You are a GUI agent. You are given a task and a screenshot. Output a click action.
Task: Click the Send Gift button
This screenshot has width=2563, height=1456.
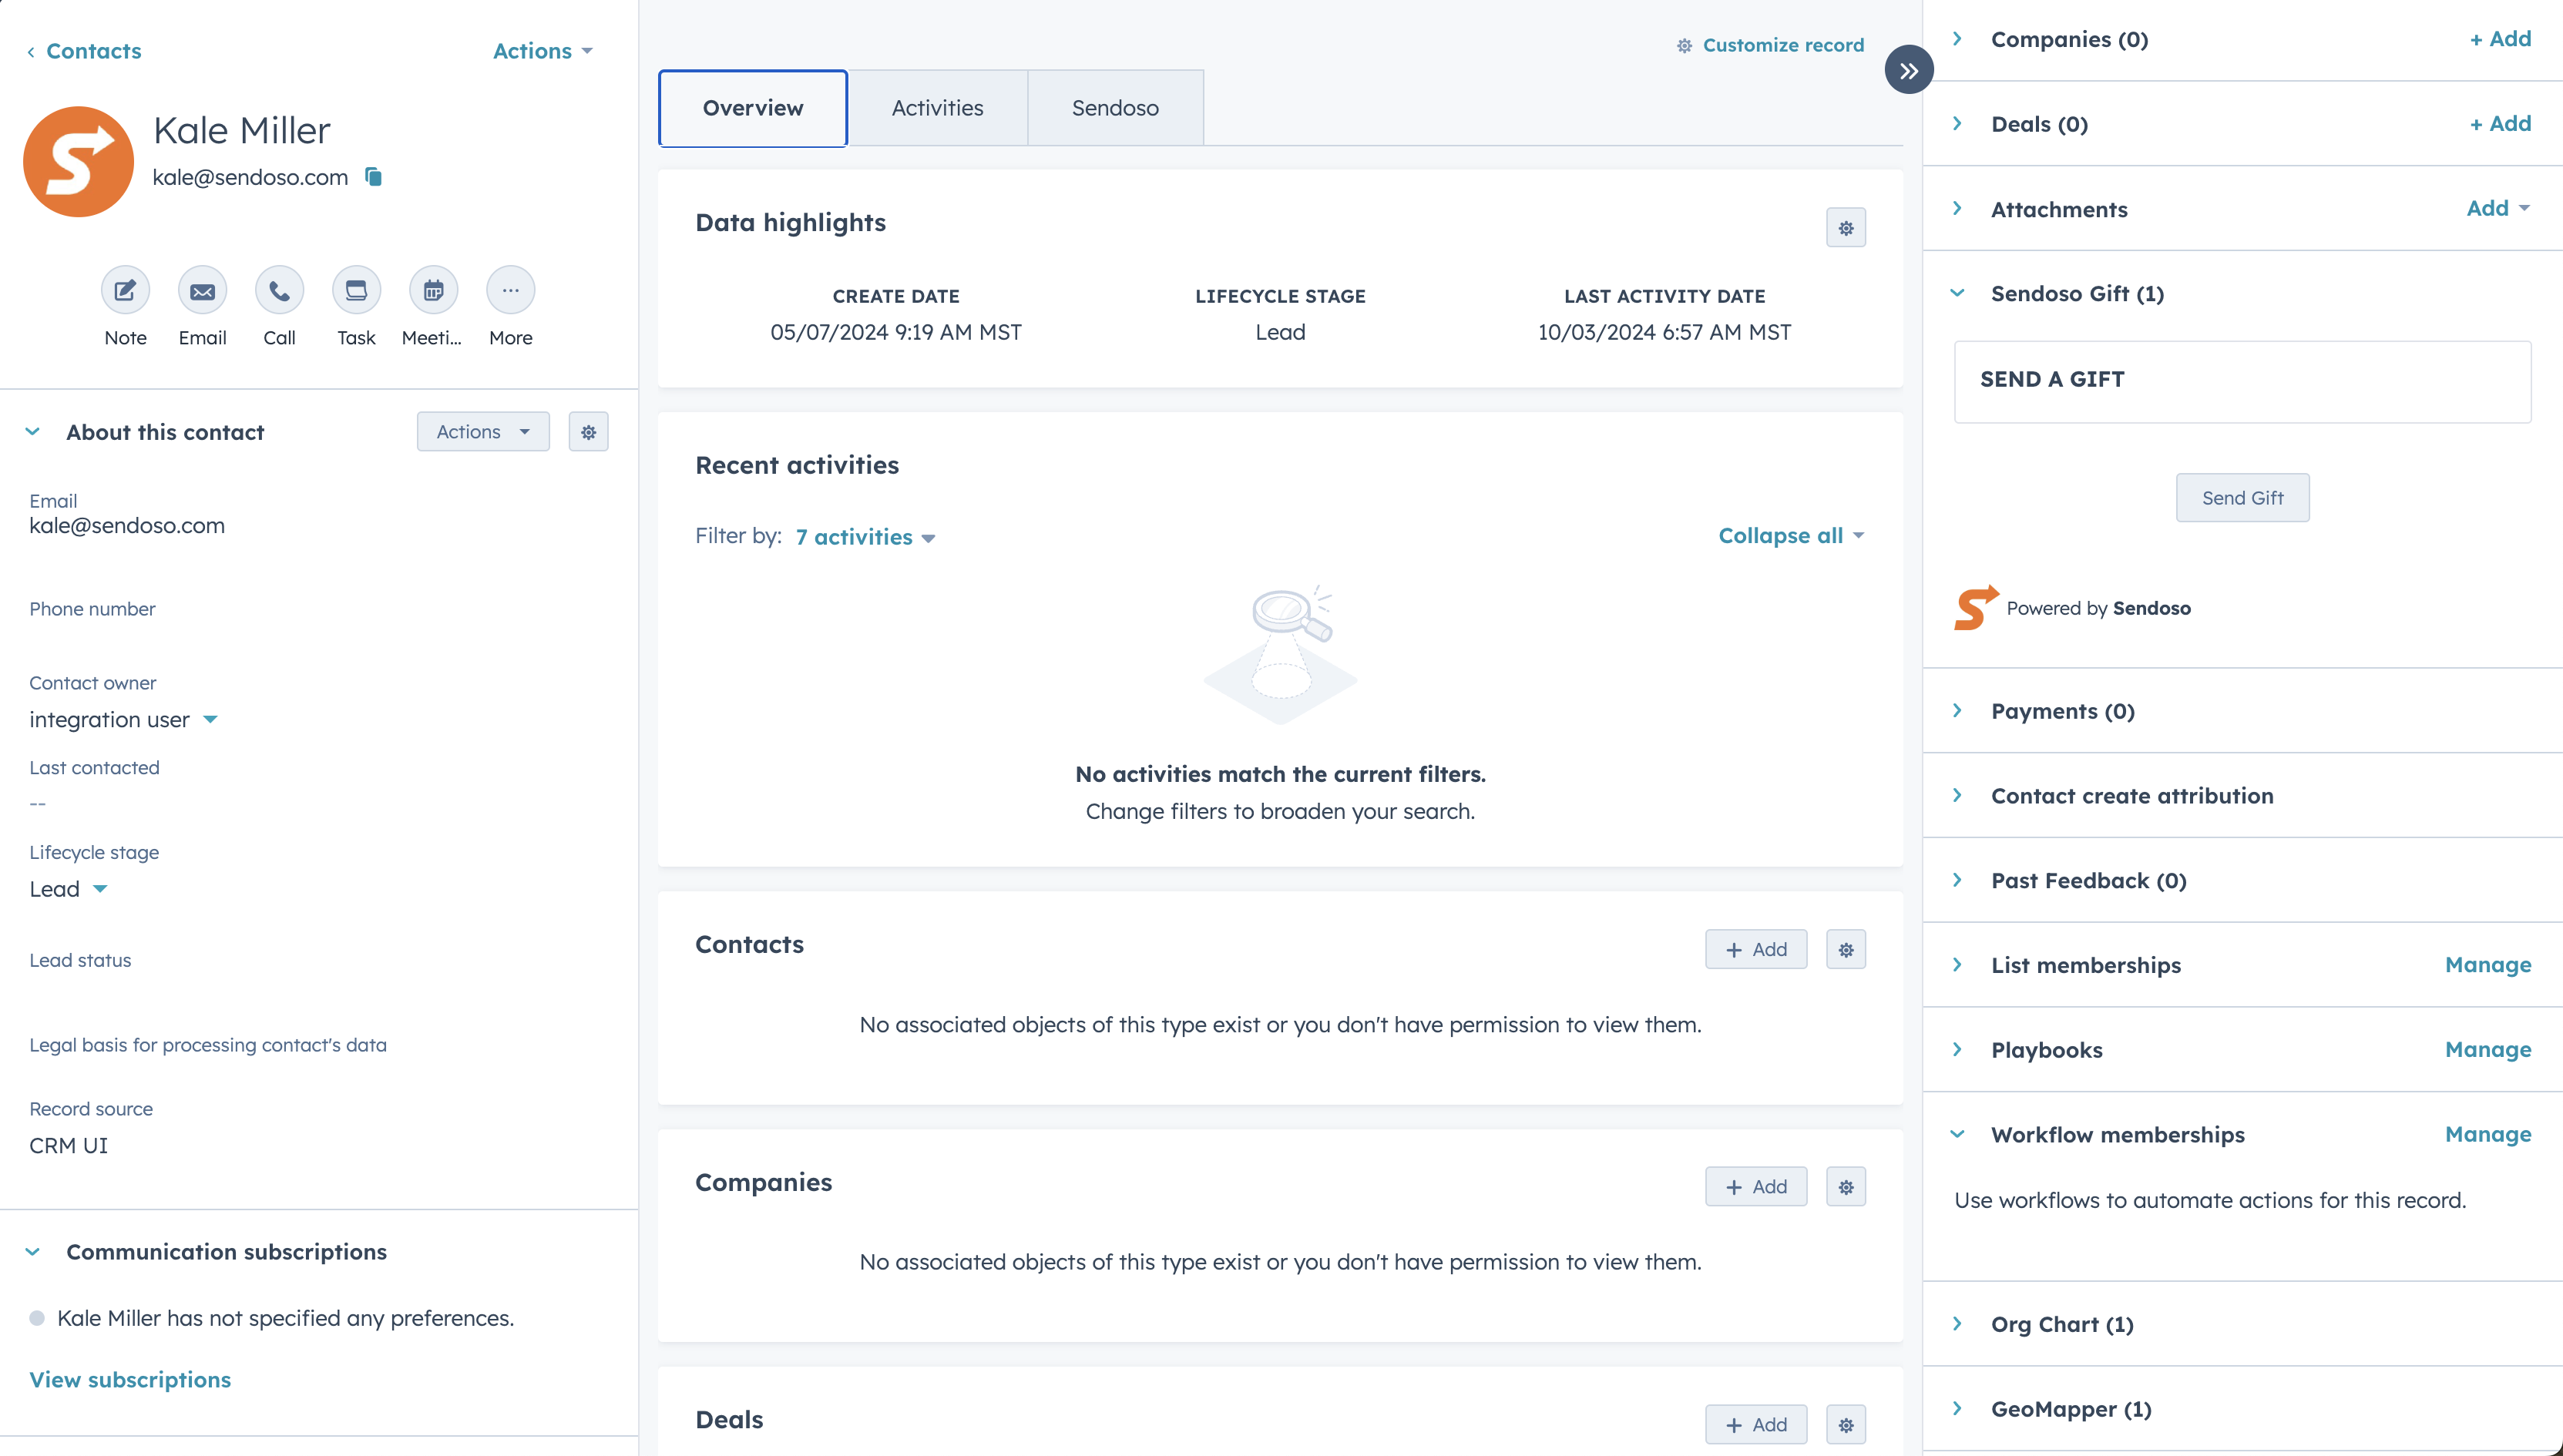(x=2242, y=498)
